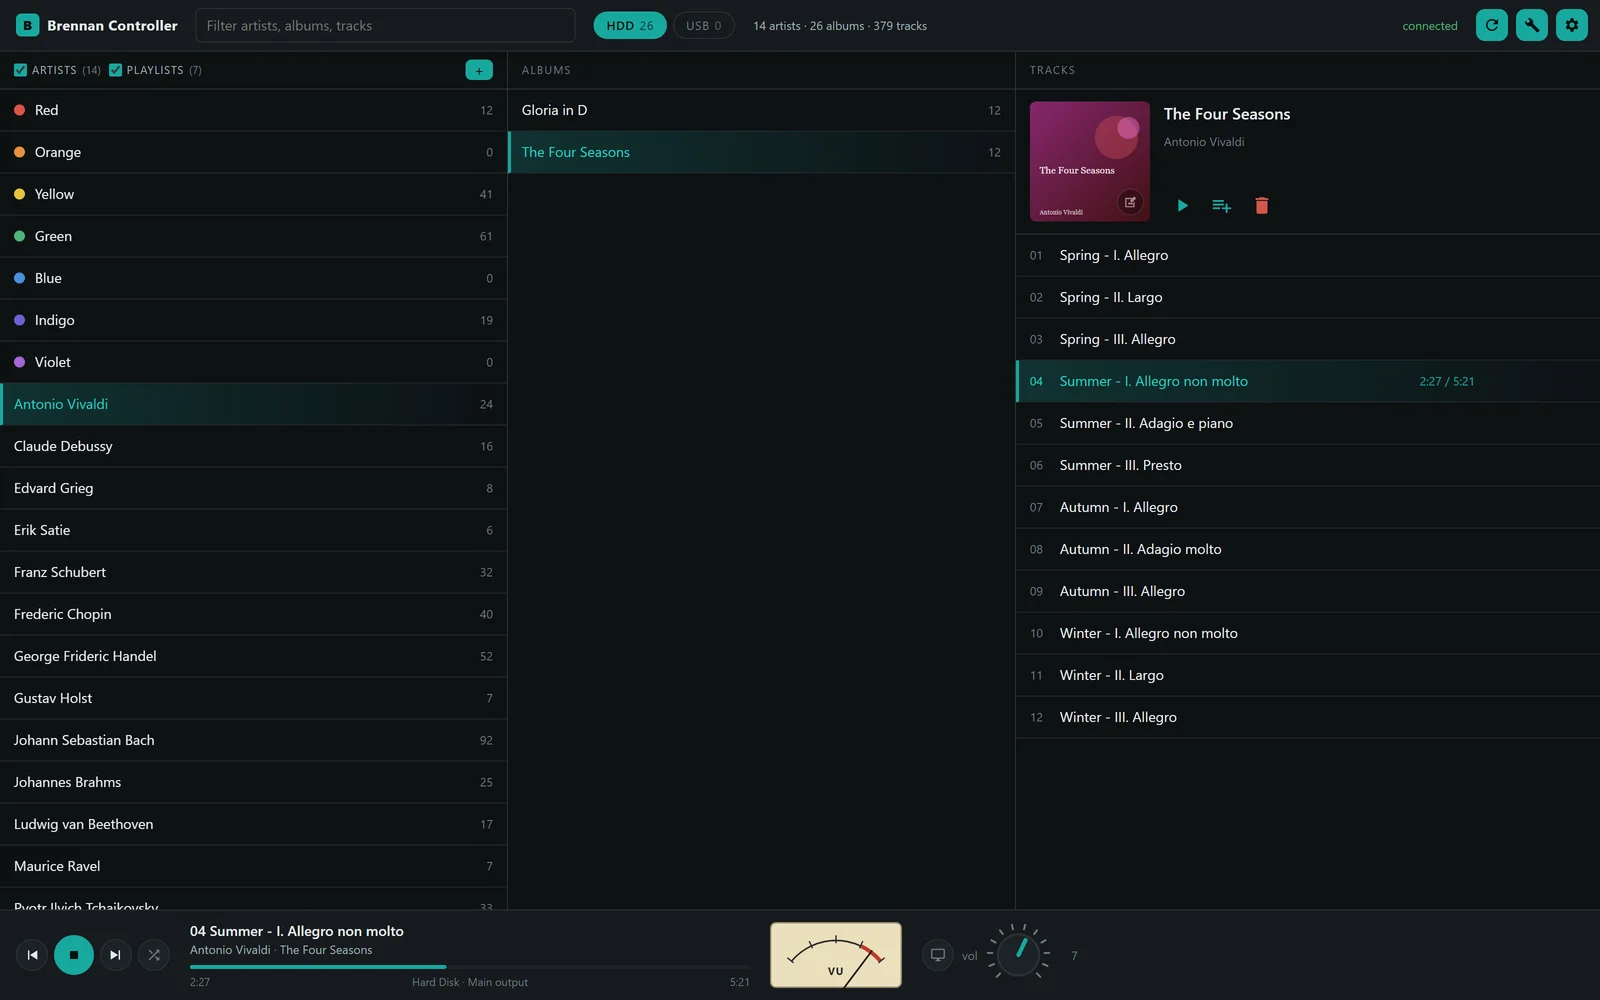Click The Four Seasons cover thumbnail
The width and height of the screenshot is (1600, 1000).
(1090, 161)
